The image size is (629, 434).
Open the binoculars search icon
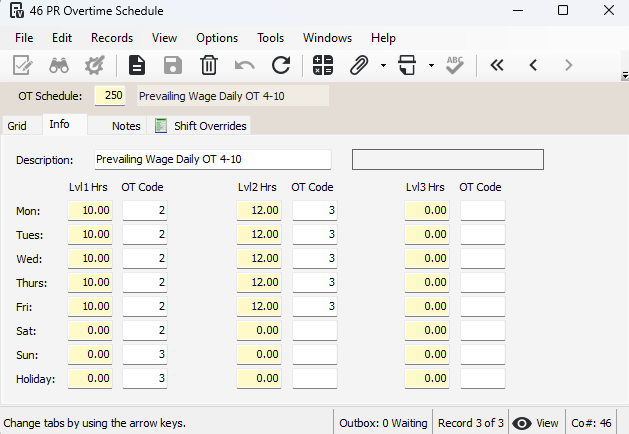[x=59, y=65]
